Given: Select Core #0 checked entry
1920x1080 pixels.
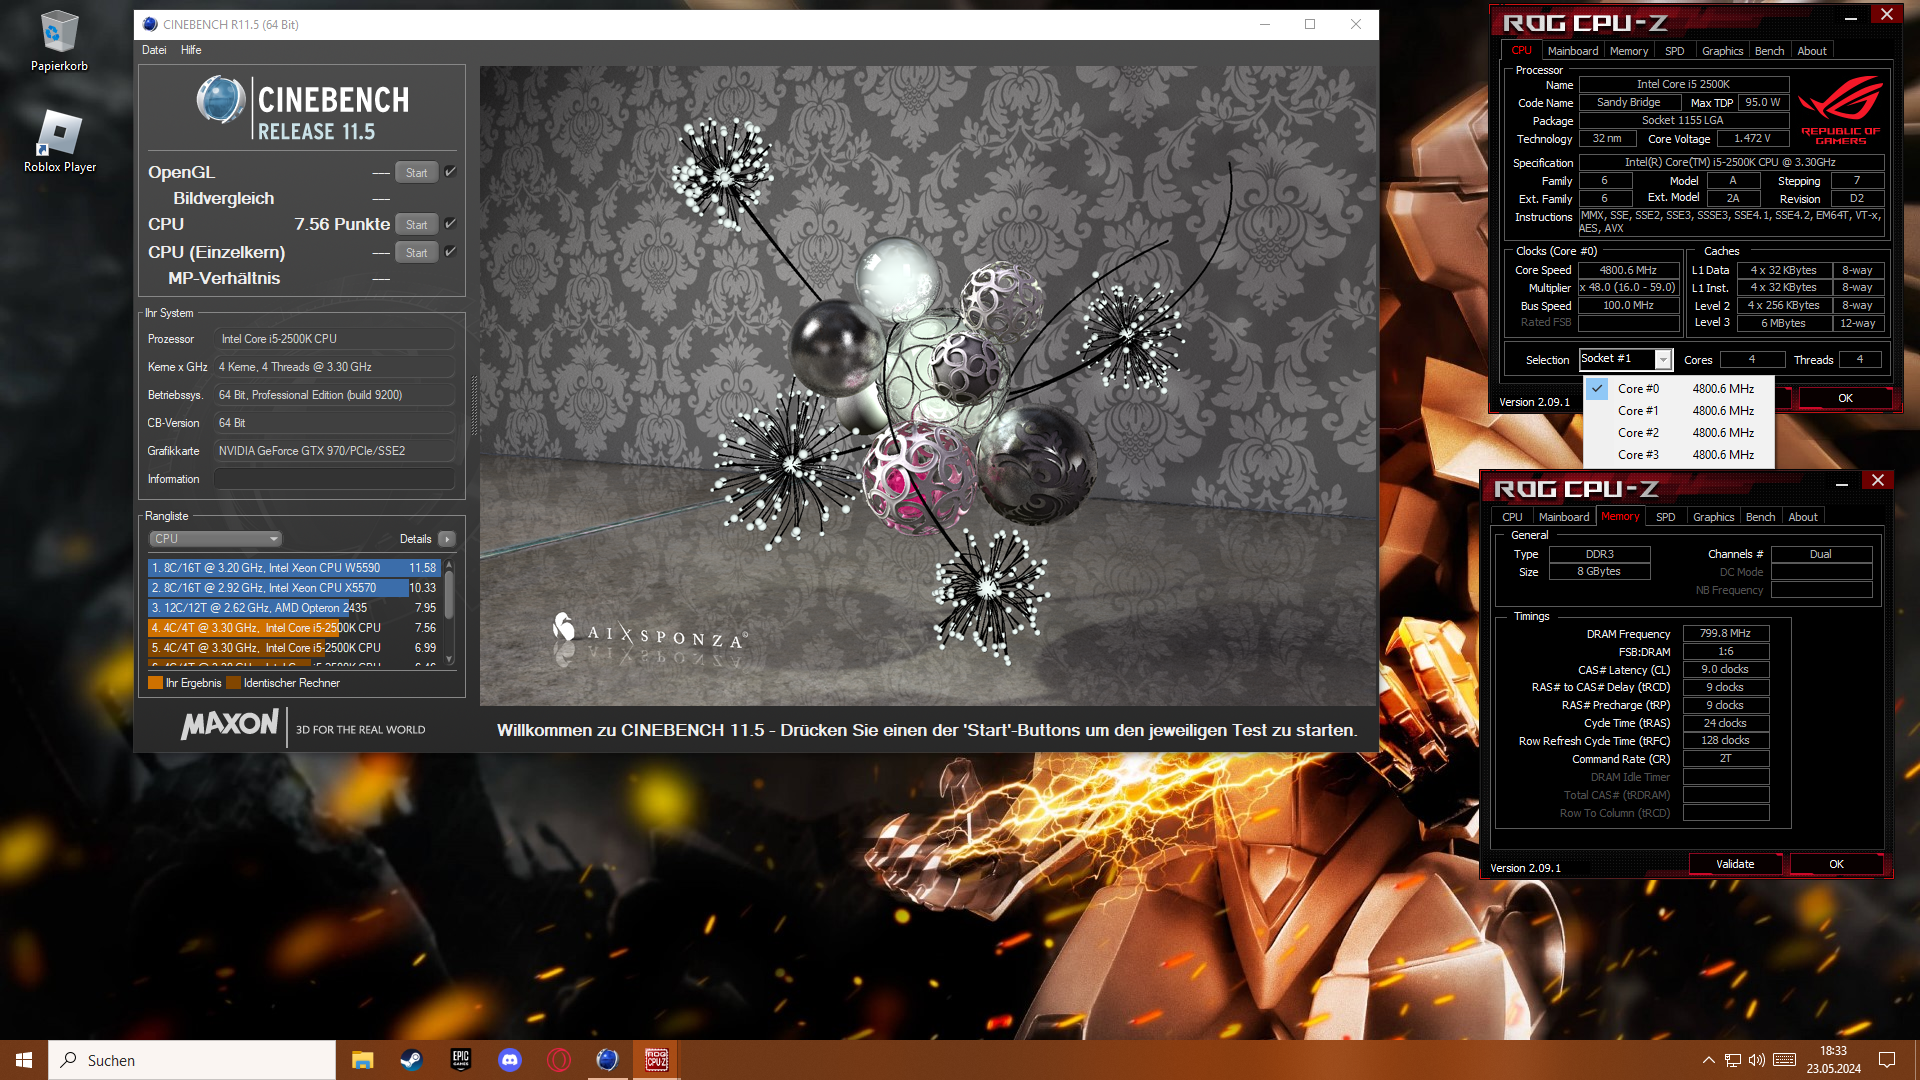Looking at the screenshot, I should point(1679,389).
